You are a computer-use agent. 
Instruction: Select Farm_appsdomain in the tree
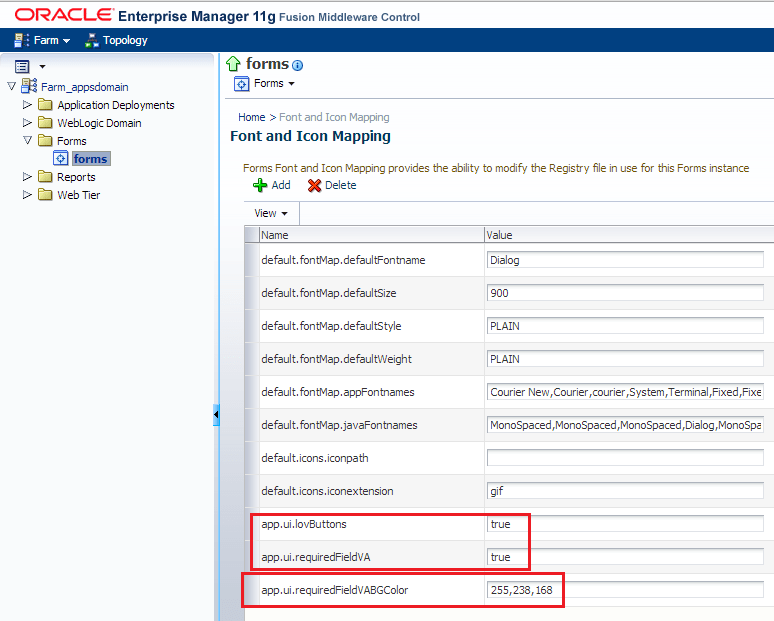[85, 87]
